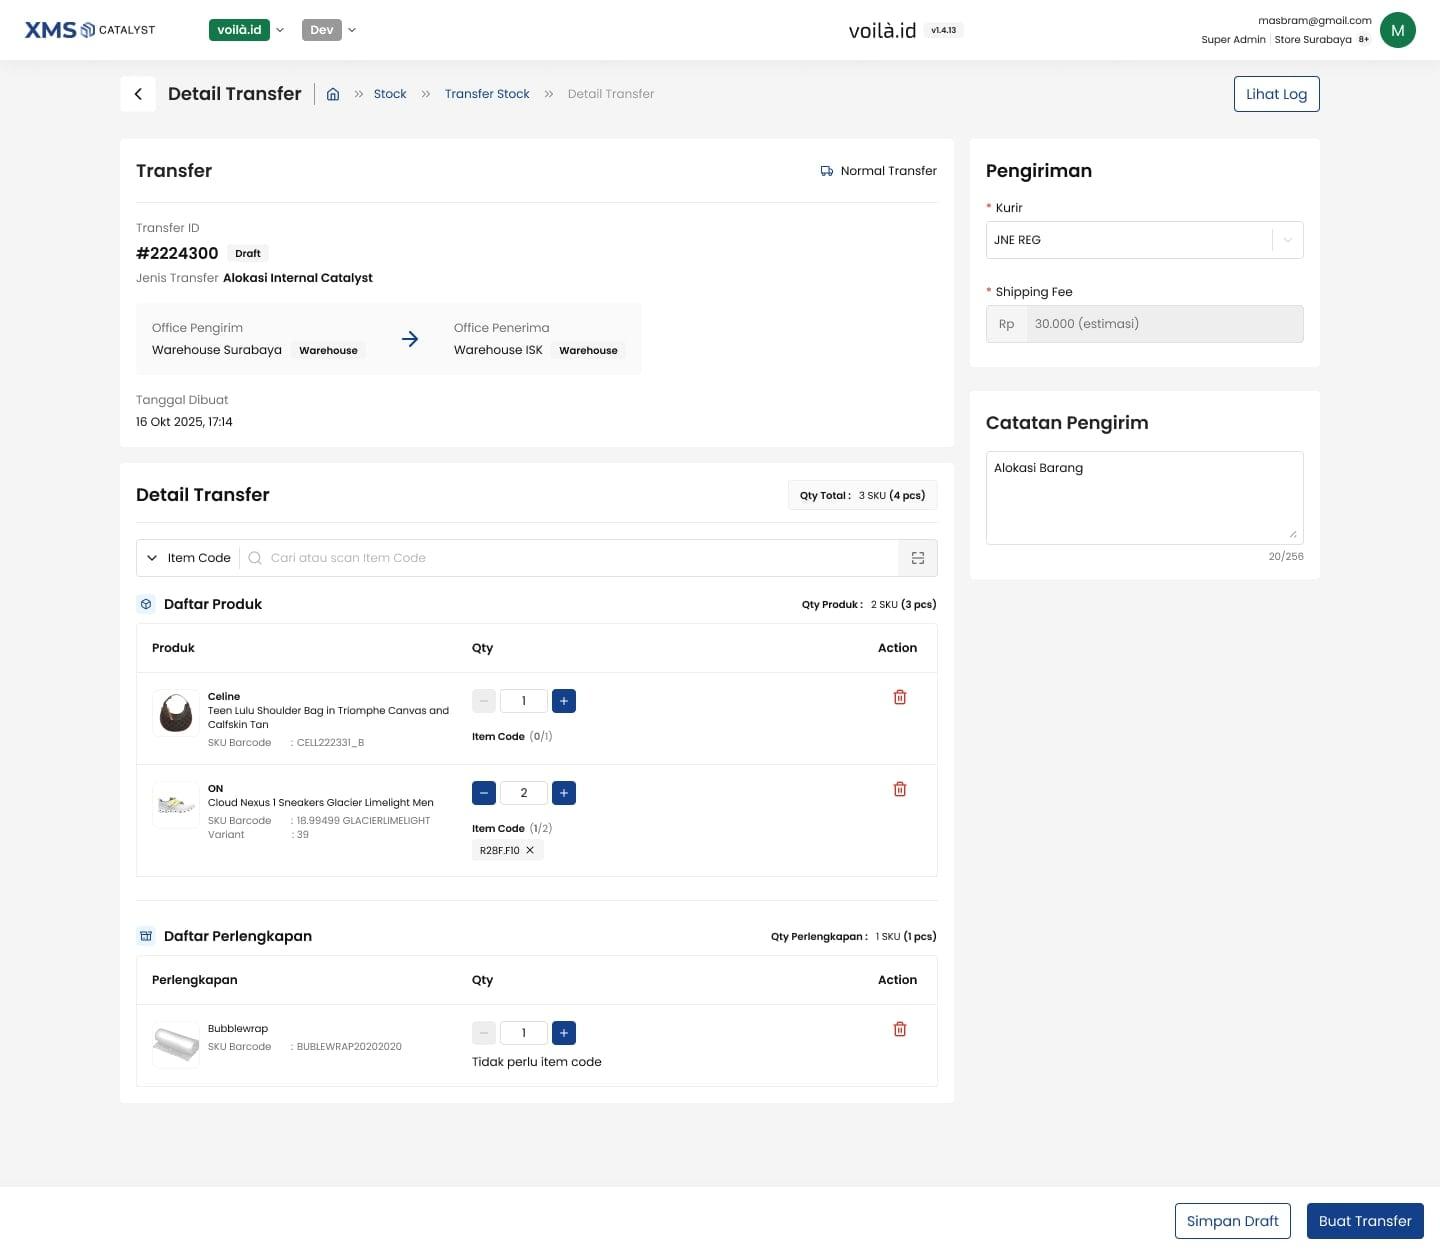Click the Cloud Nexus sneakers thumbnail

coord(176,805)
